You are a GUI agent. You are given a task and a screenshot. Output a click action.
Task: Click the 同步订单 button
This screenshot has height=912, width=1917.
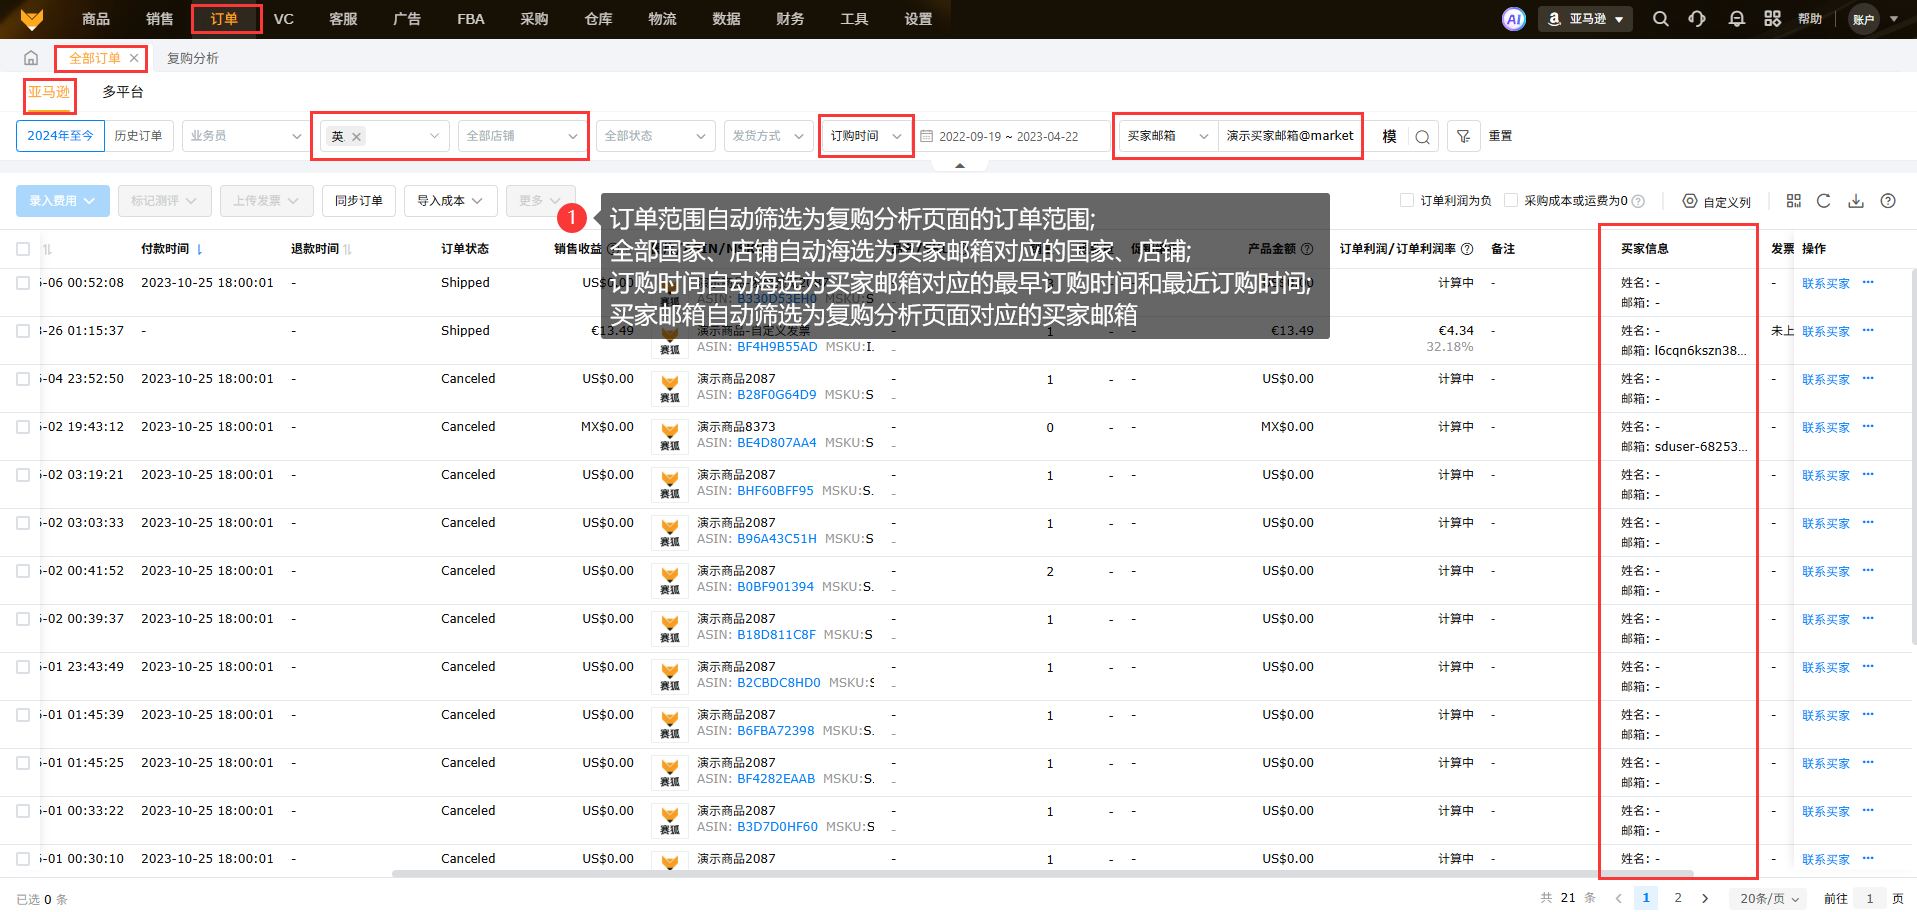pos(359,201)
